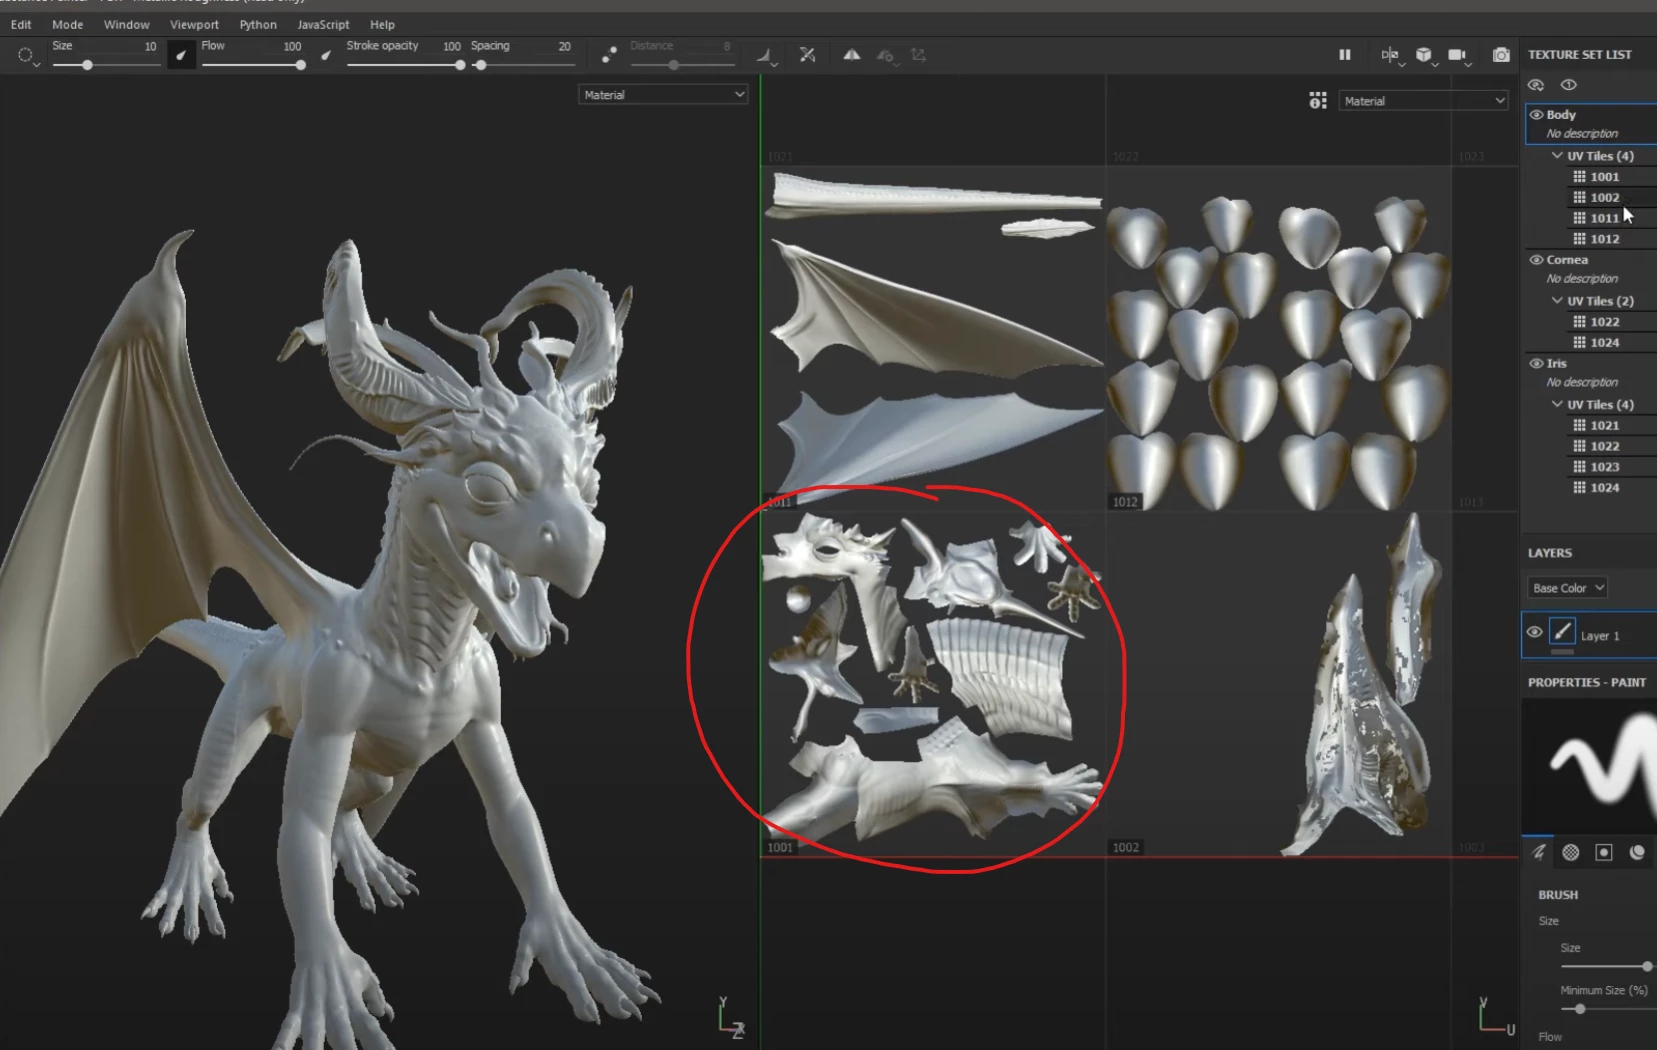Open the Help menu
Screen dimensions: 1657x1050
(x=382, y=24)
